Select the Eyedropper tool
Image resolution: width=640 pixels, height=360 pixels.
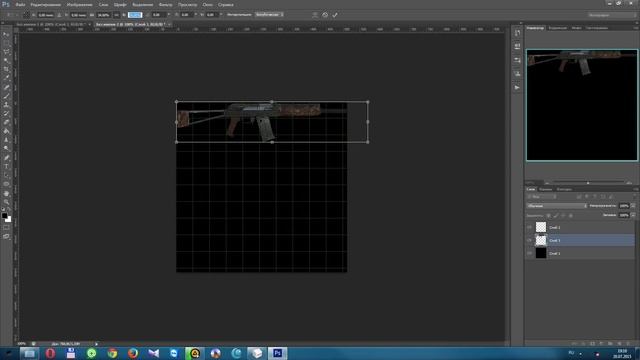6,78
